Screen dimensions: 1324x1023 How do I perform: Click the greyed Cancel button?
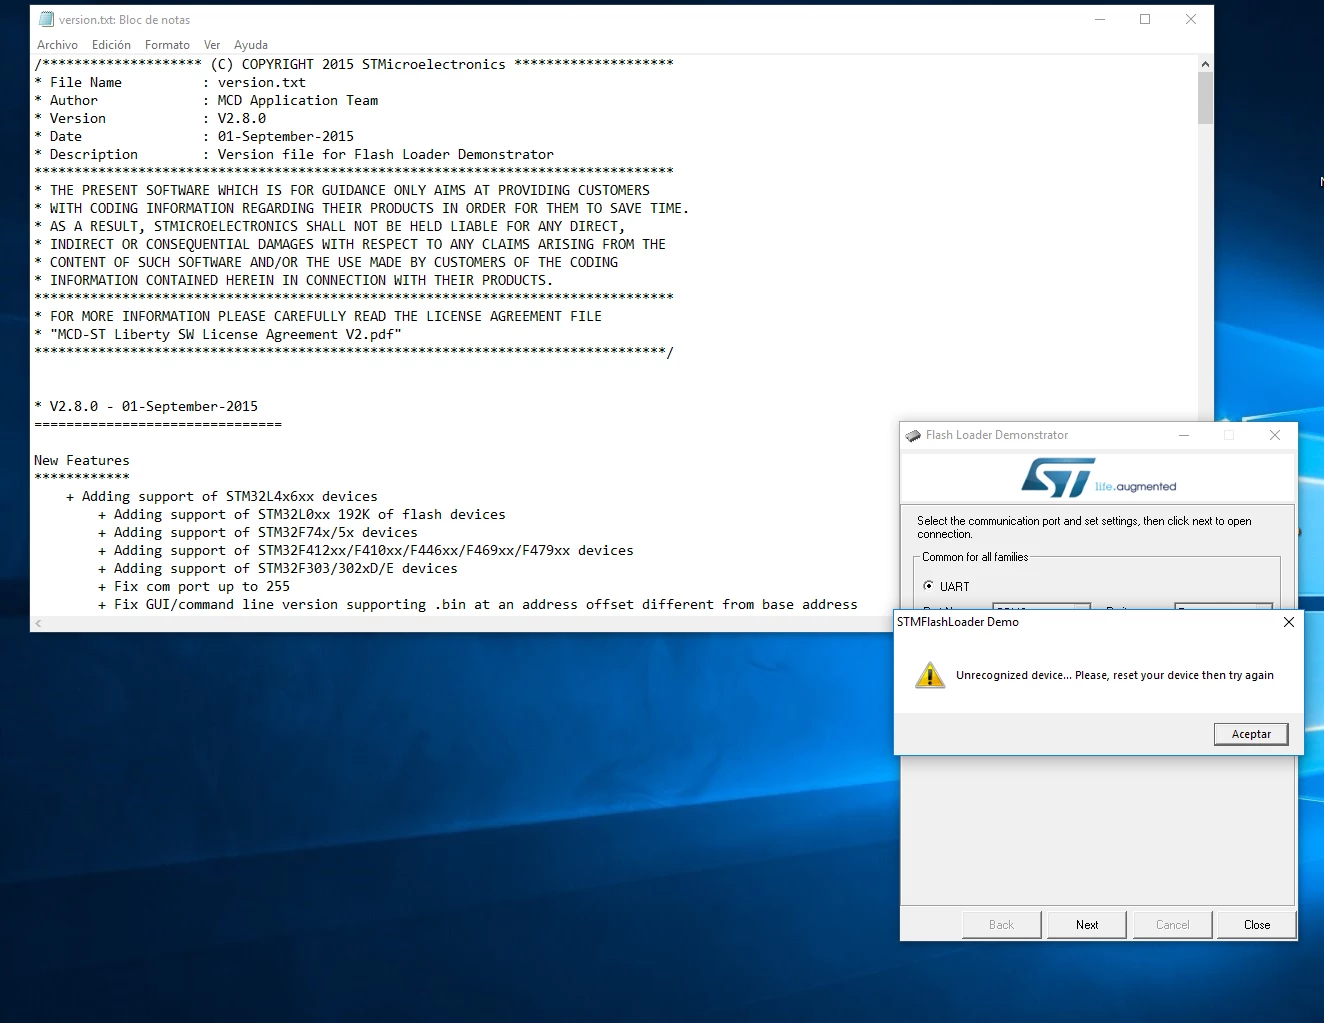1172,925
